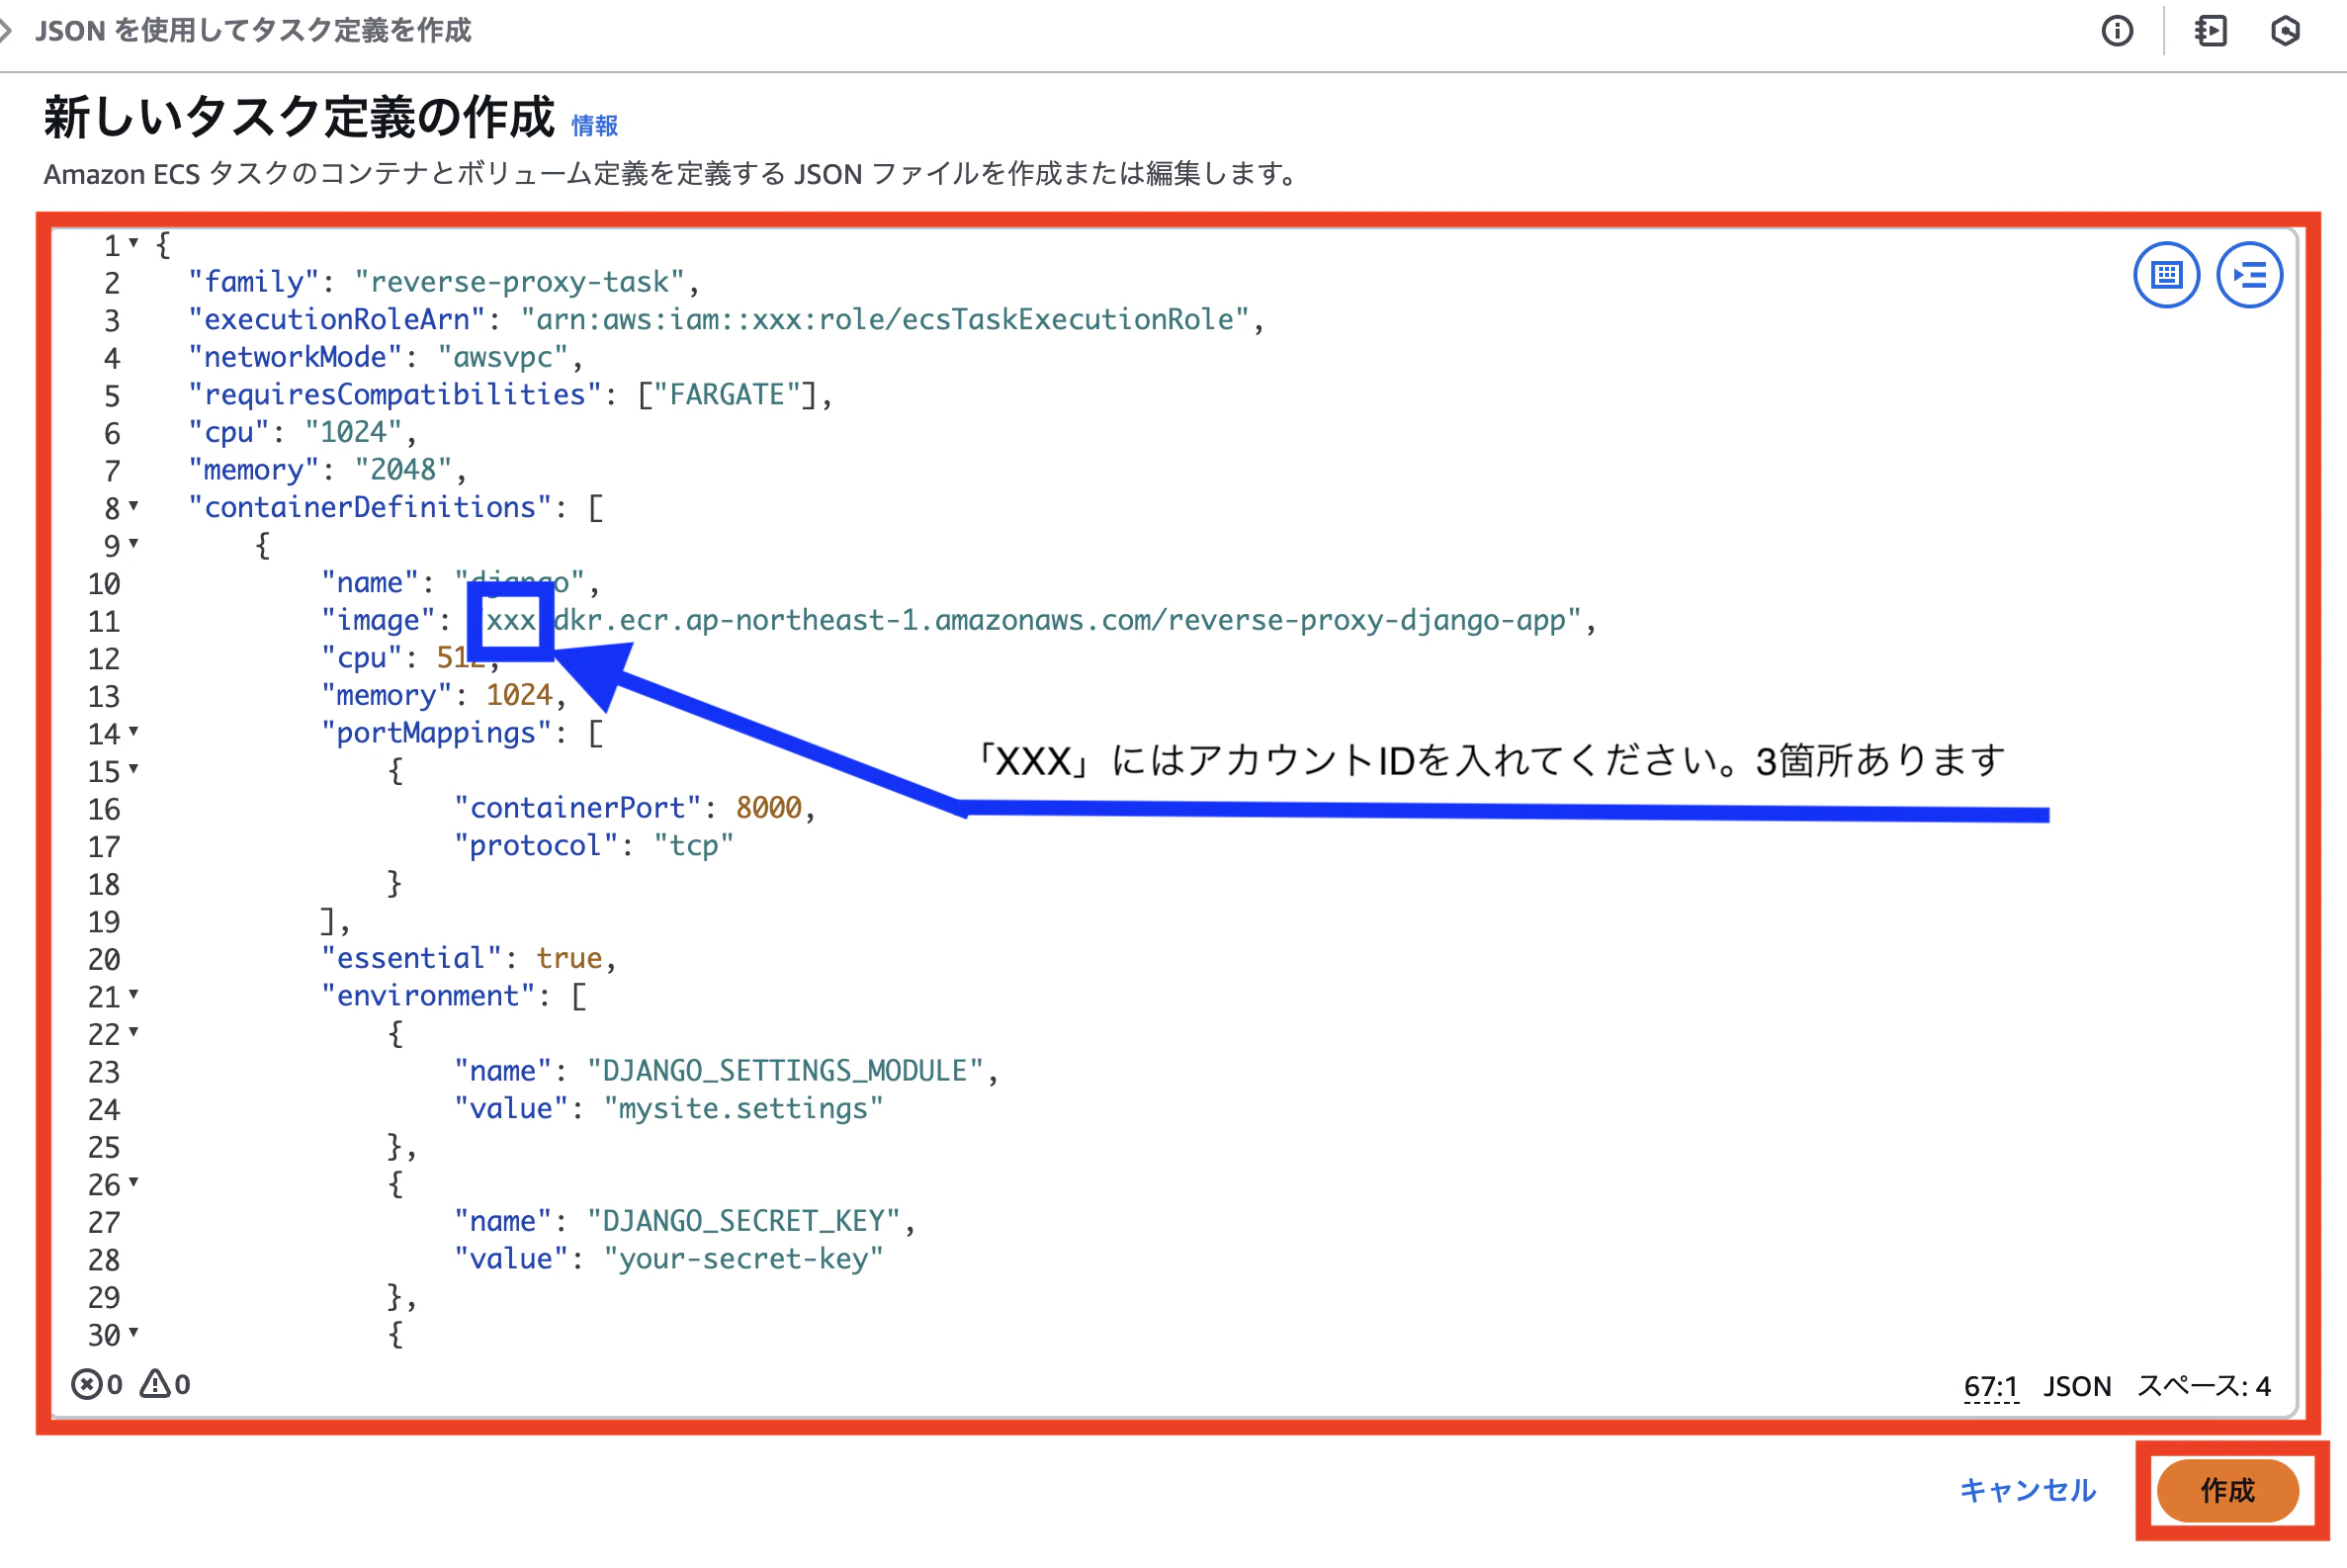Click the "DJANGO_SECRET_KEY" name value

click(744, 1221)
